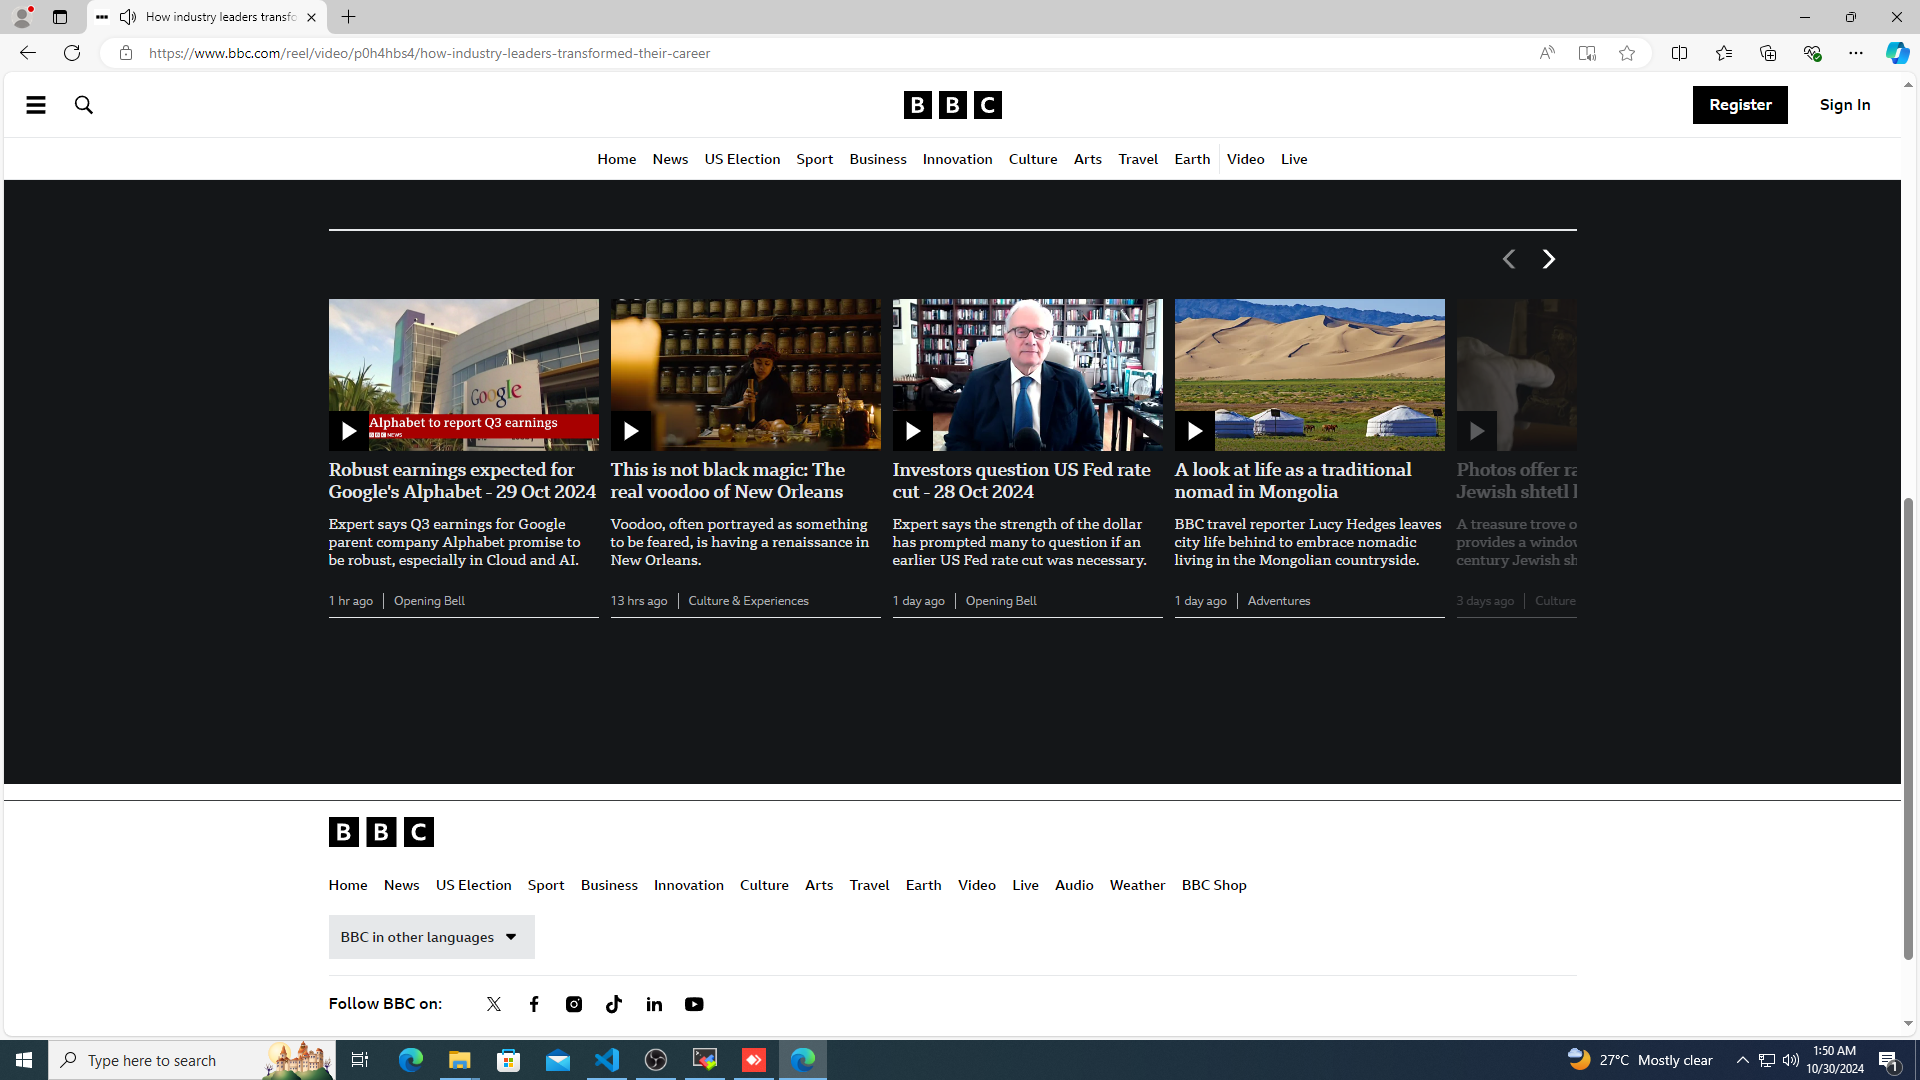Image resolution: width=1920 pixels, height=1080 pixels.
Task: Click the Register button
Action: (x=1740, y=105)
